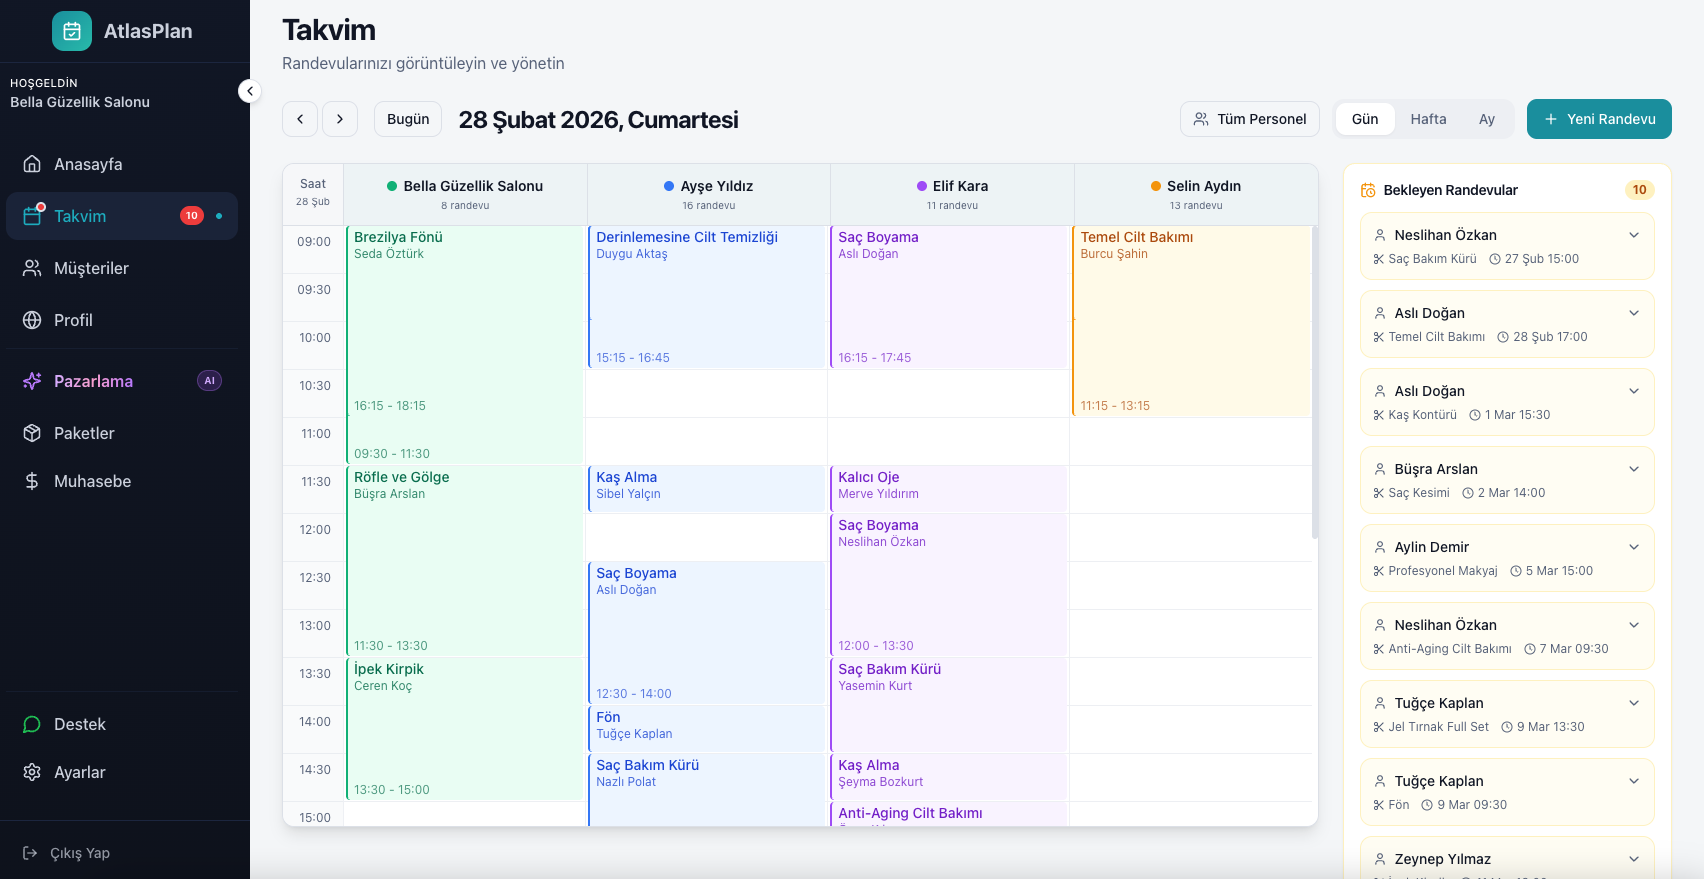This screenshot has width=1704, height=879.
Task: Expand Büşra Arslan's pending Saç Kesimi appointment
Action: (x=1633, y=469)
